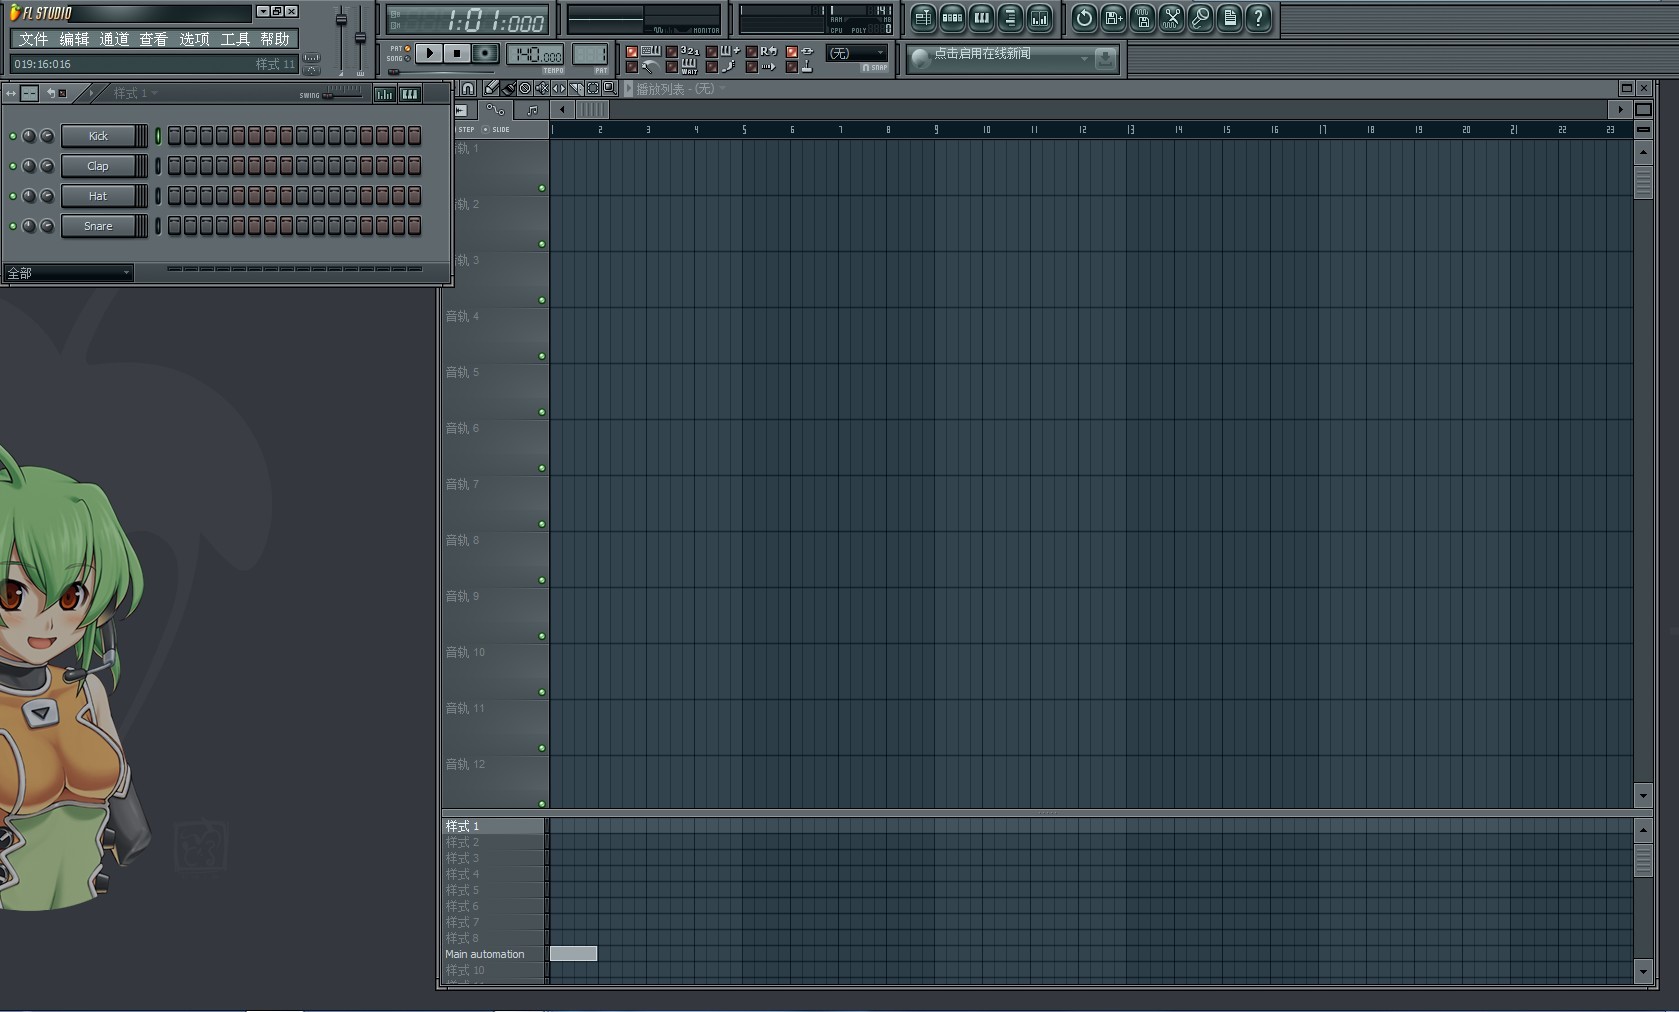1679x1012 pixels.
Task: Click the tempo display field
Action: (x=535, y=54)
